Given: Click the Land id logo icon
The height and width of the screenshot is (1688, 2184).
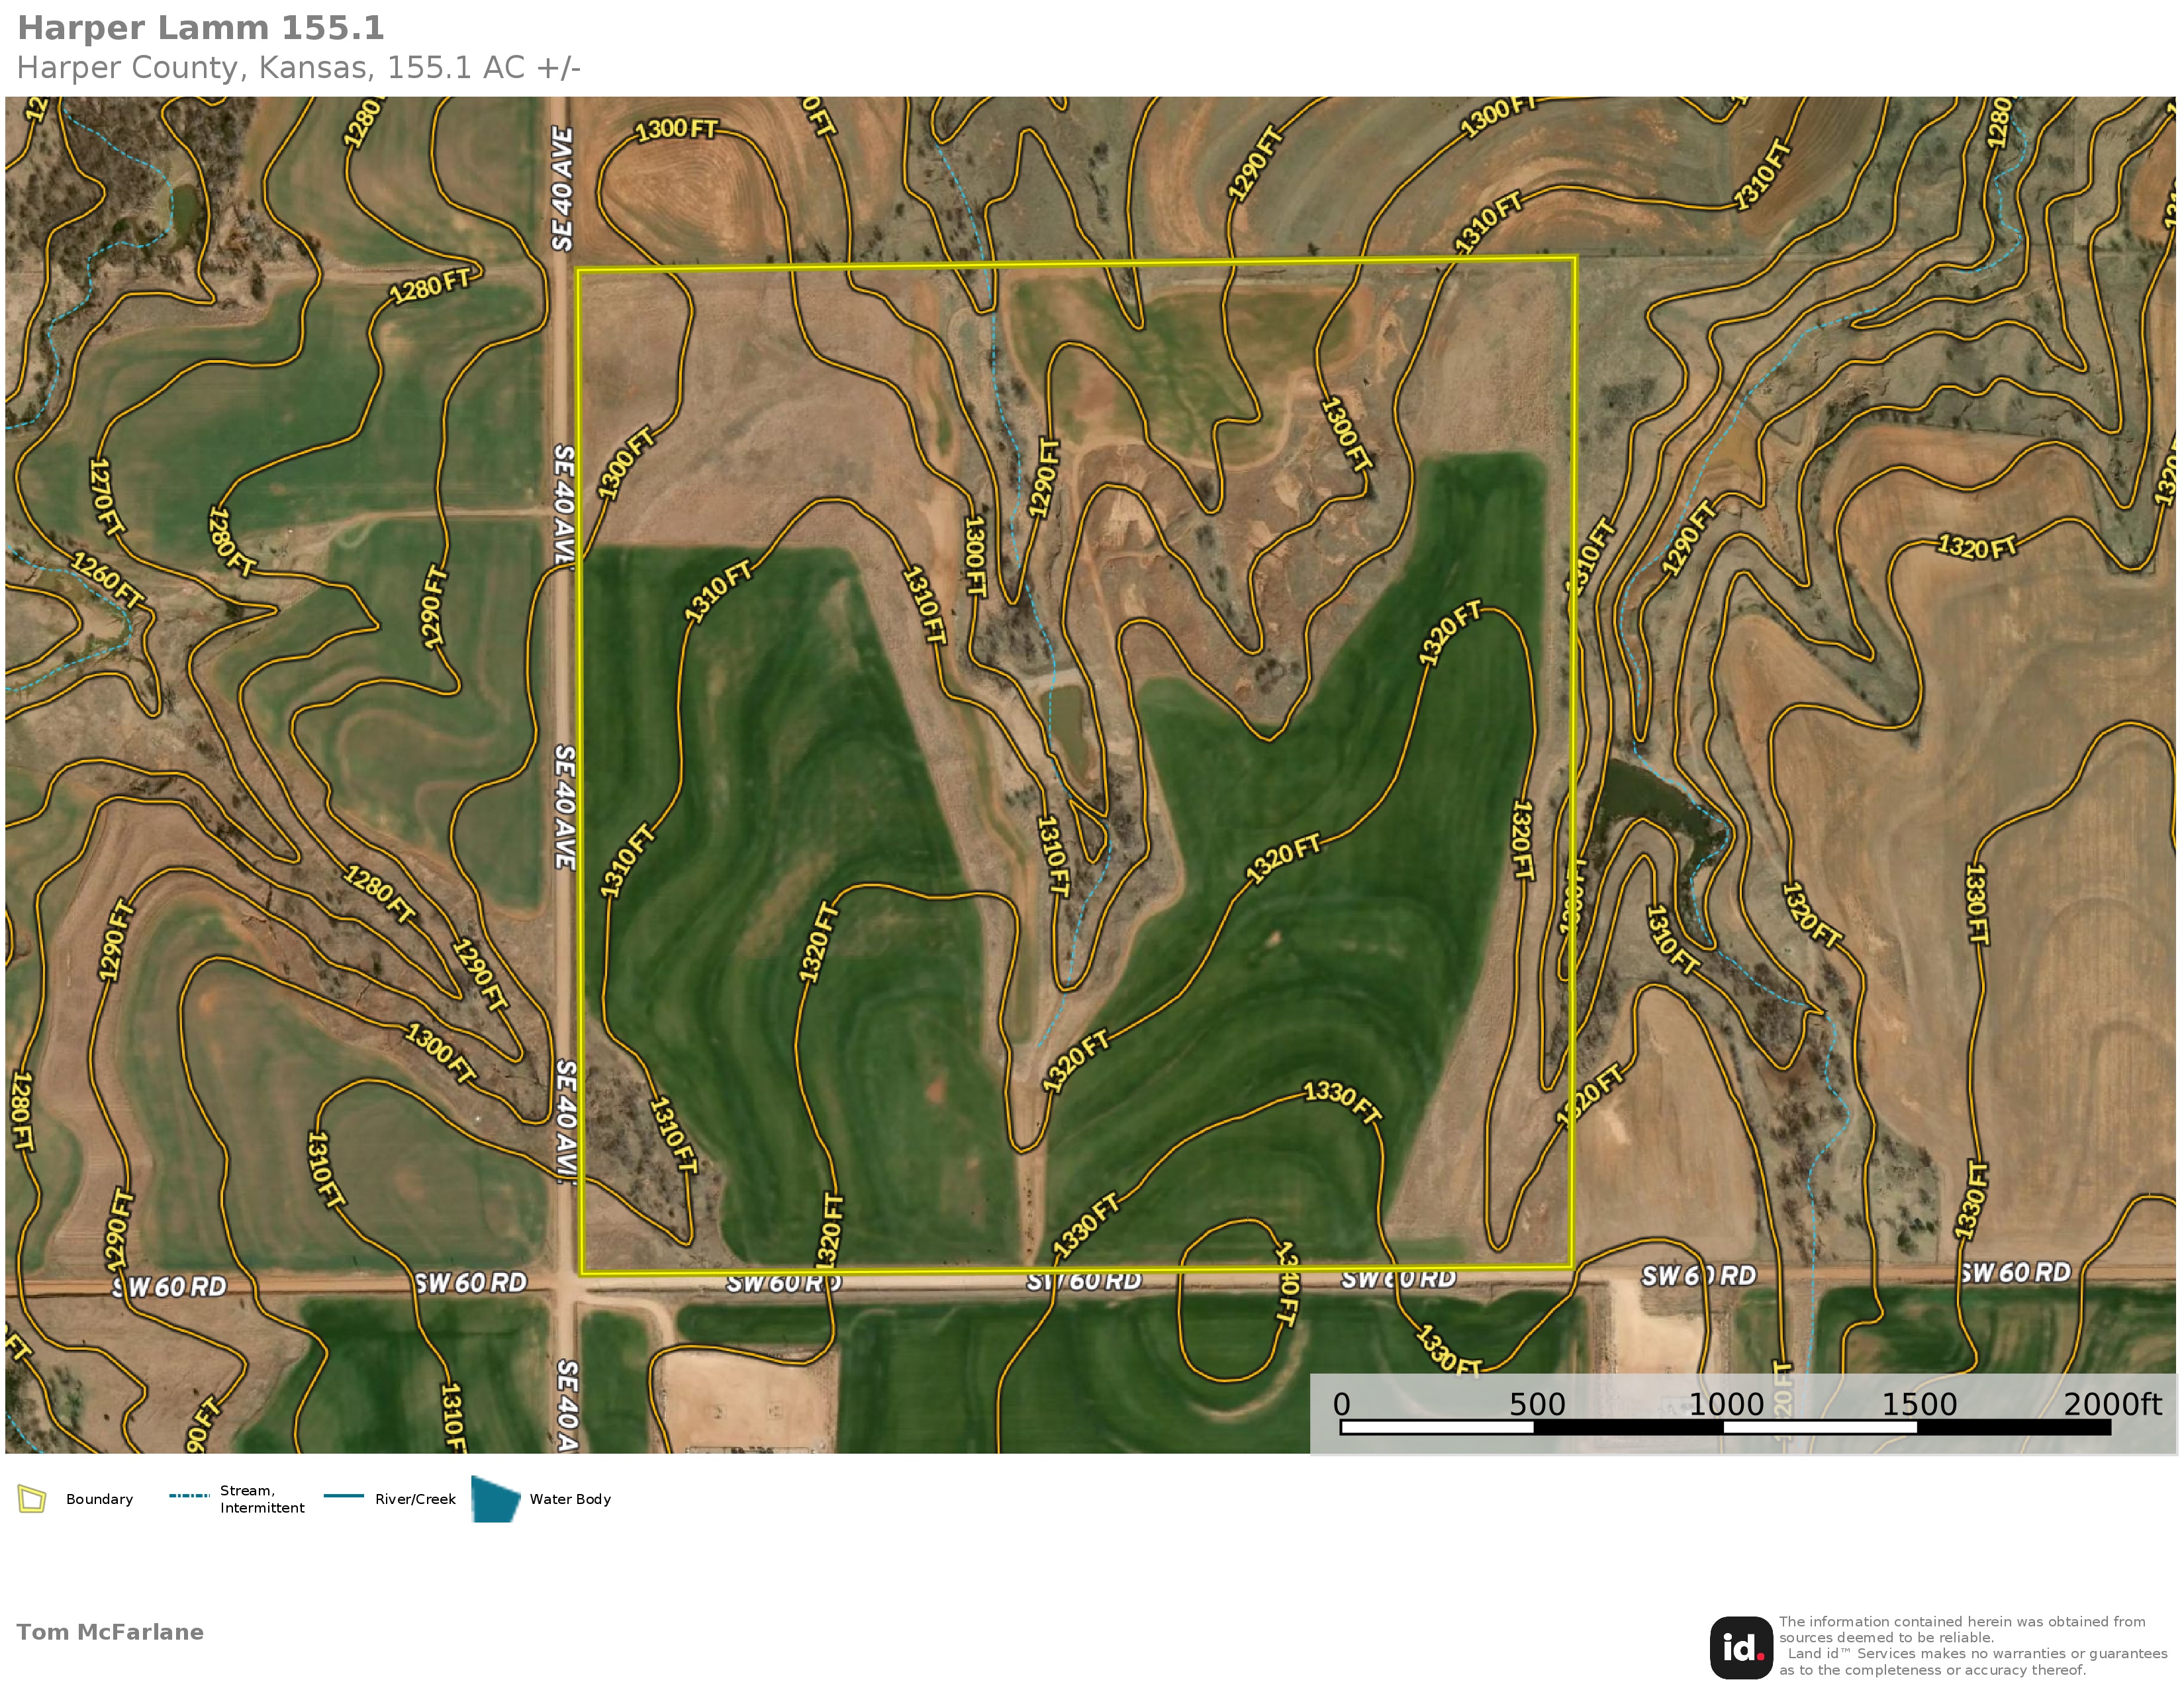Looking at the screenshot, I should (x=1741, y=1648).
